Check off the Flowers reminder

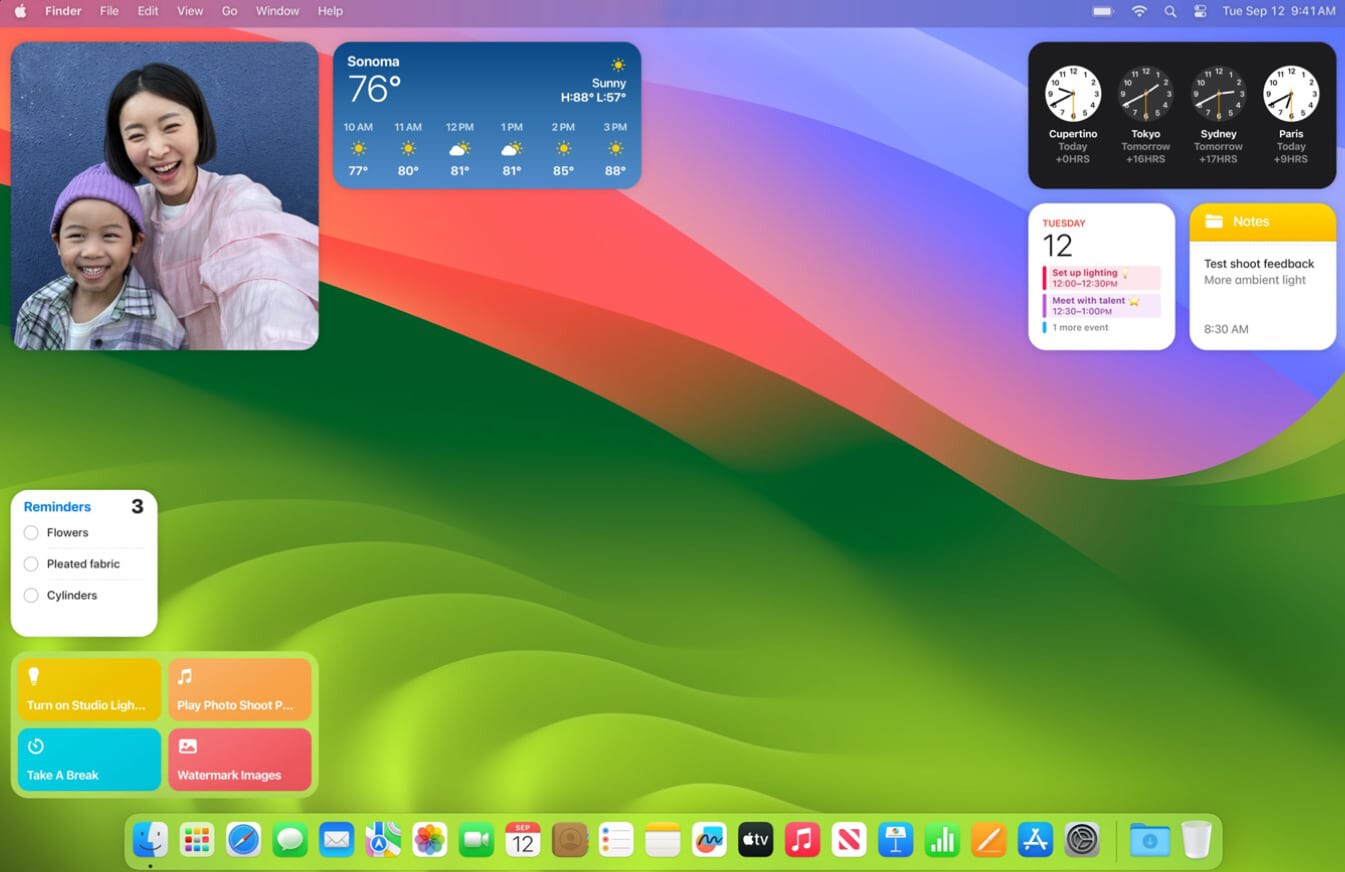(30, 532)
